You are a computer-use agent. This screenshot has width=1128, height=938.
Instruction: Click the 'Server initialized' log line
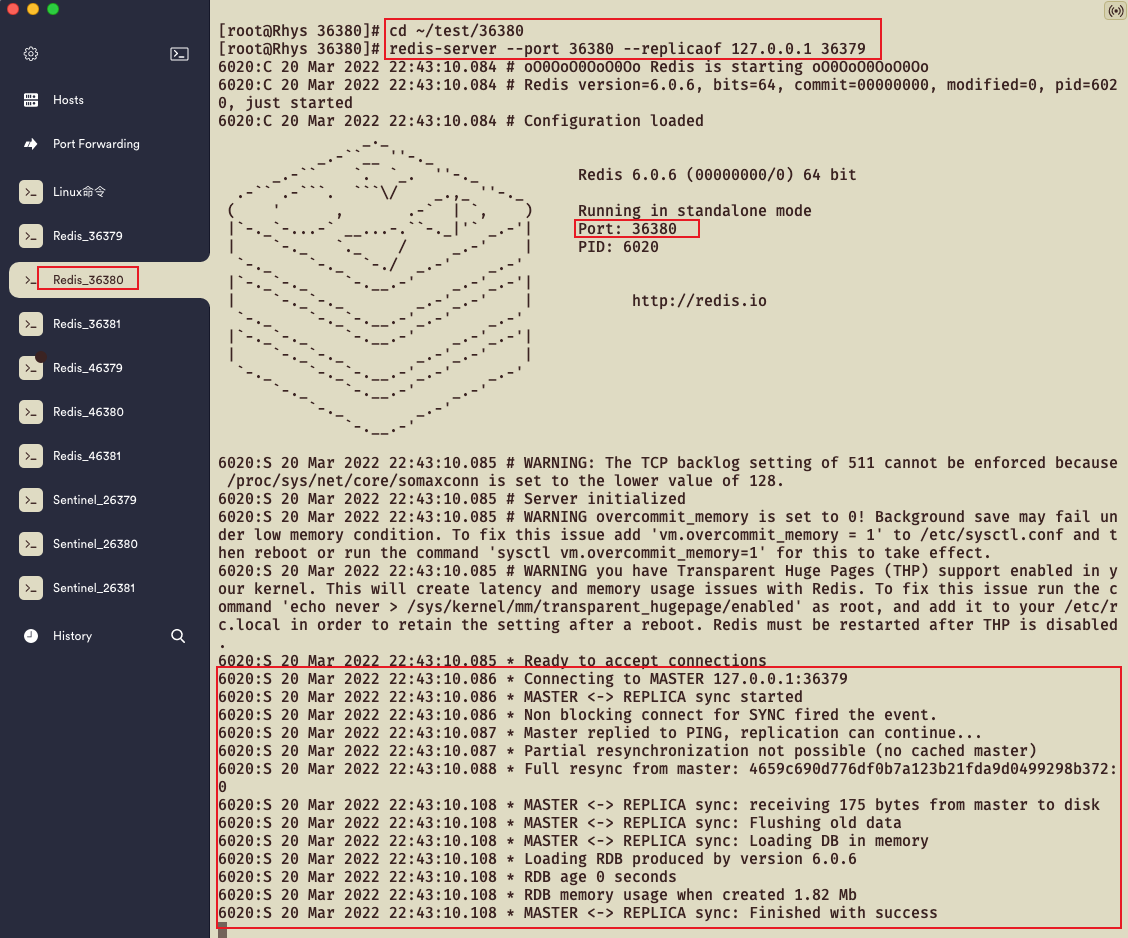click(x=452, y=498)
